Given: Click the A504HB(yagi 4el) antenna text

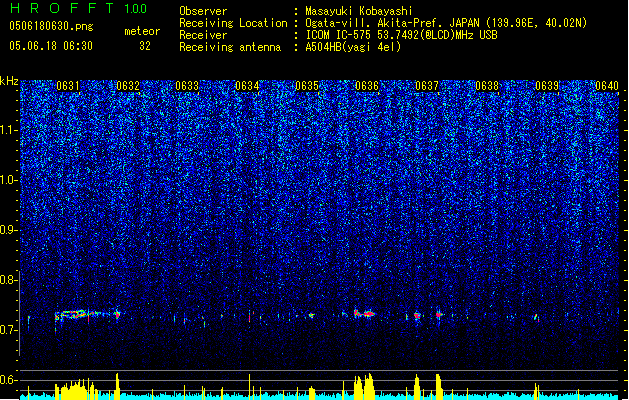Looking at the screenshot, I should coord(353,47).
